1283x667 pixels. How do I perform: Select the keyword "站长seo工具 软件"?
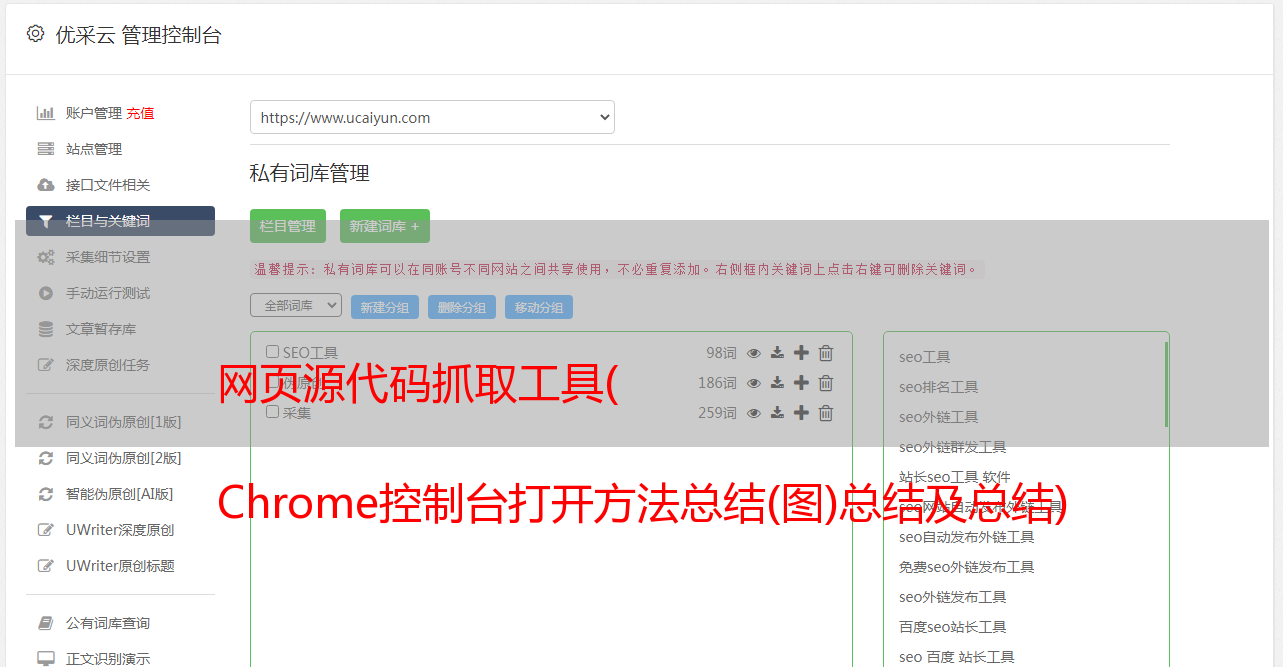point(955,477)
